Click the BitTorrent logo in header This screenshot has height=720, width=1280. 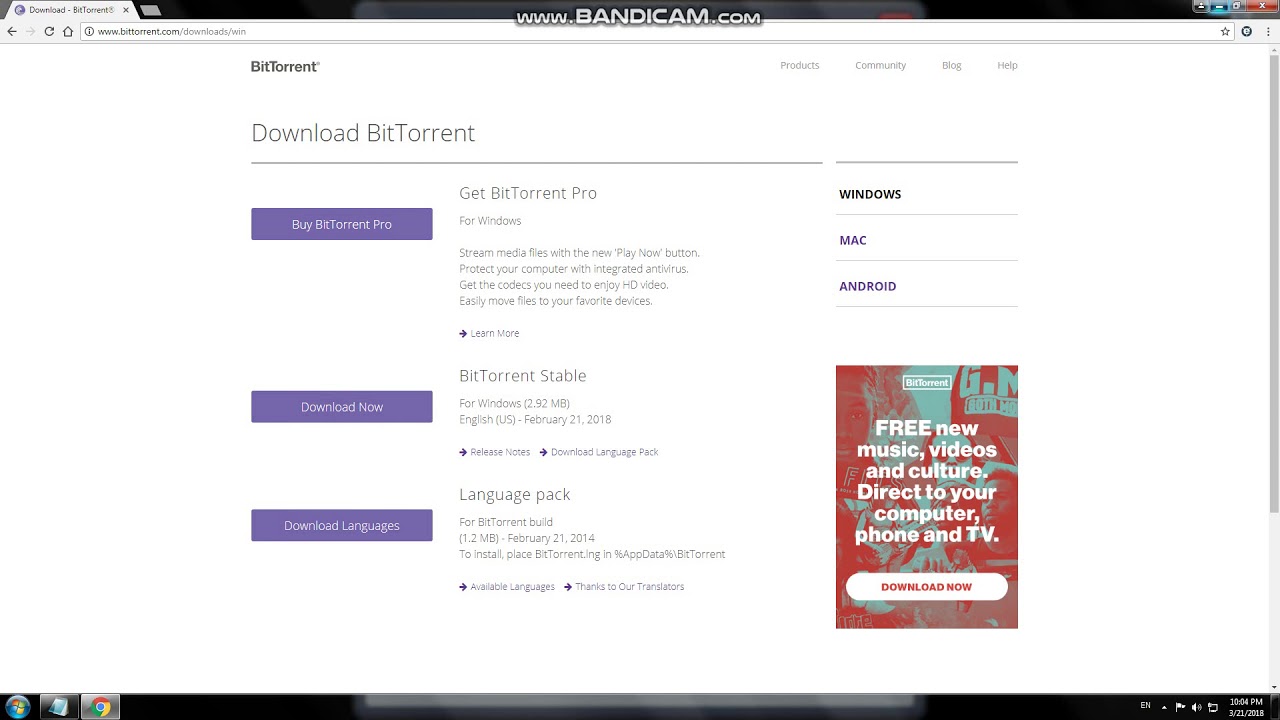[x=285, y=66]
